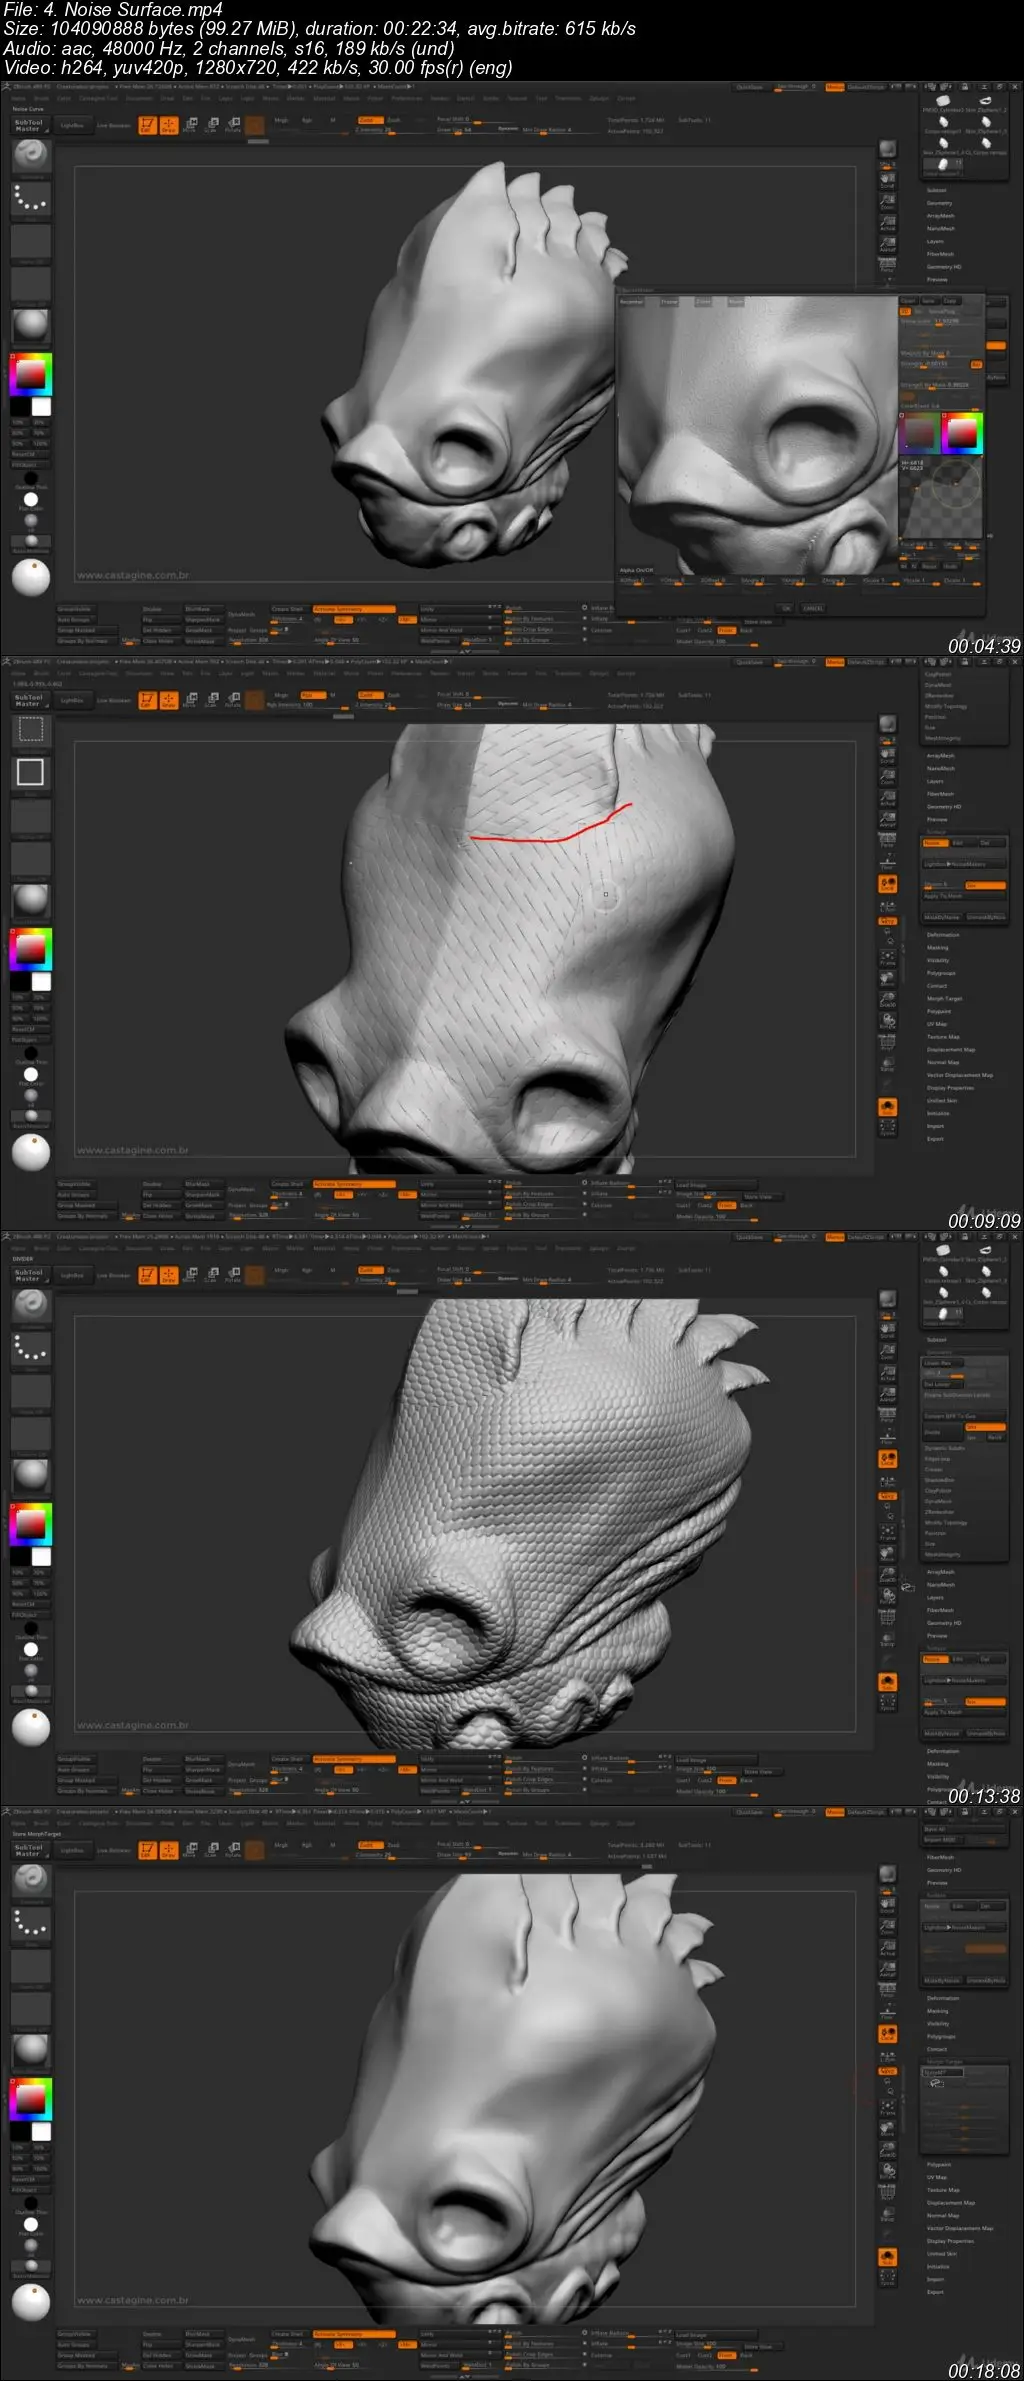Click BPR render icon in 00:13:38 frame
This screenshot has width=1024, height=2381.
887,1299
